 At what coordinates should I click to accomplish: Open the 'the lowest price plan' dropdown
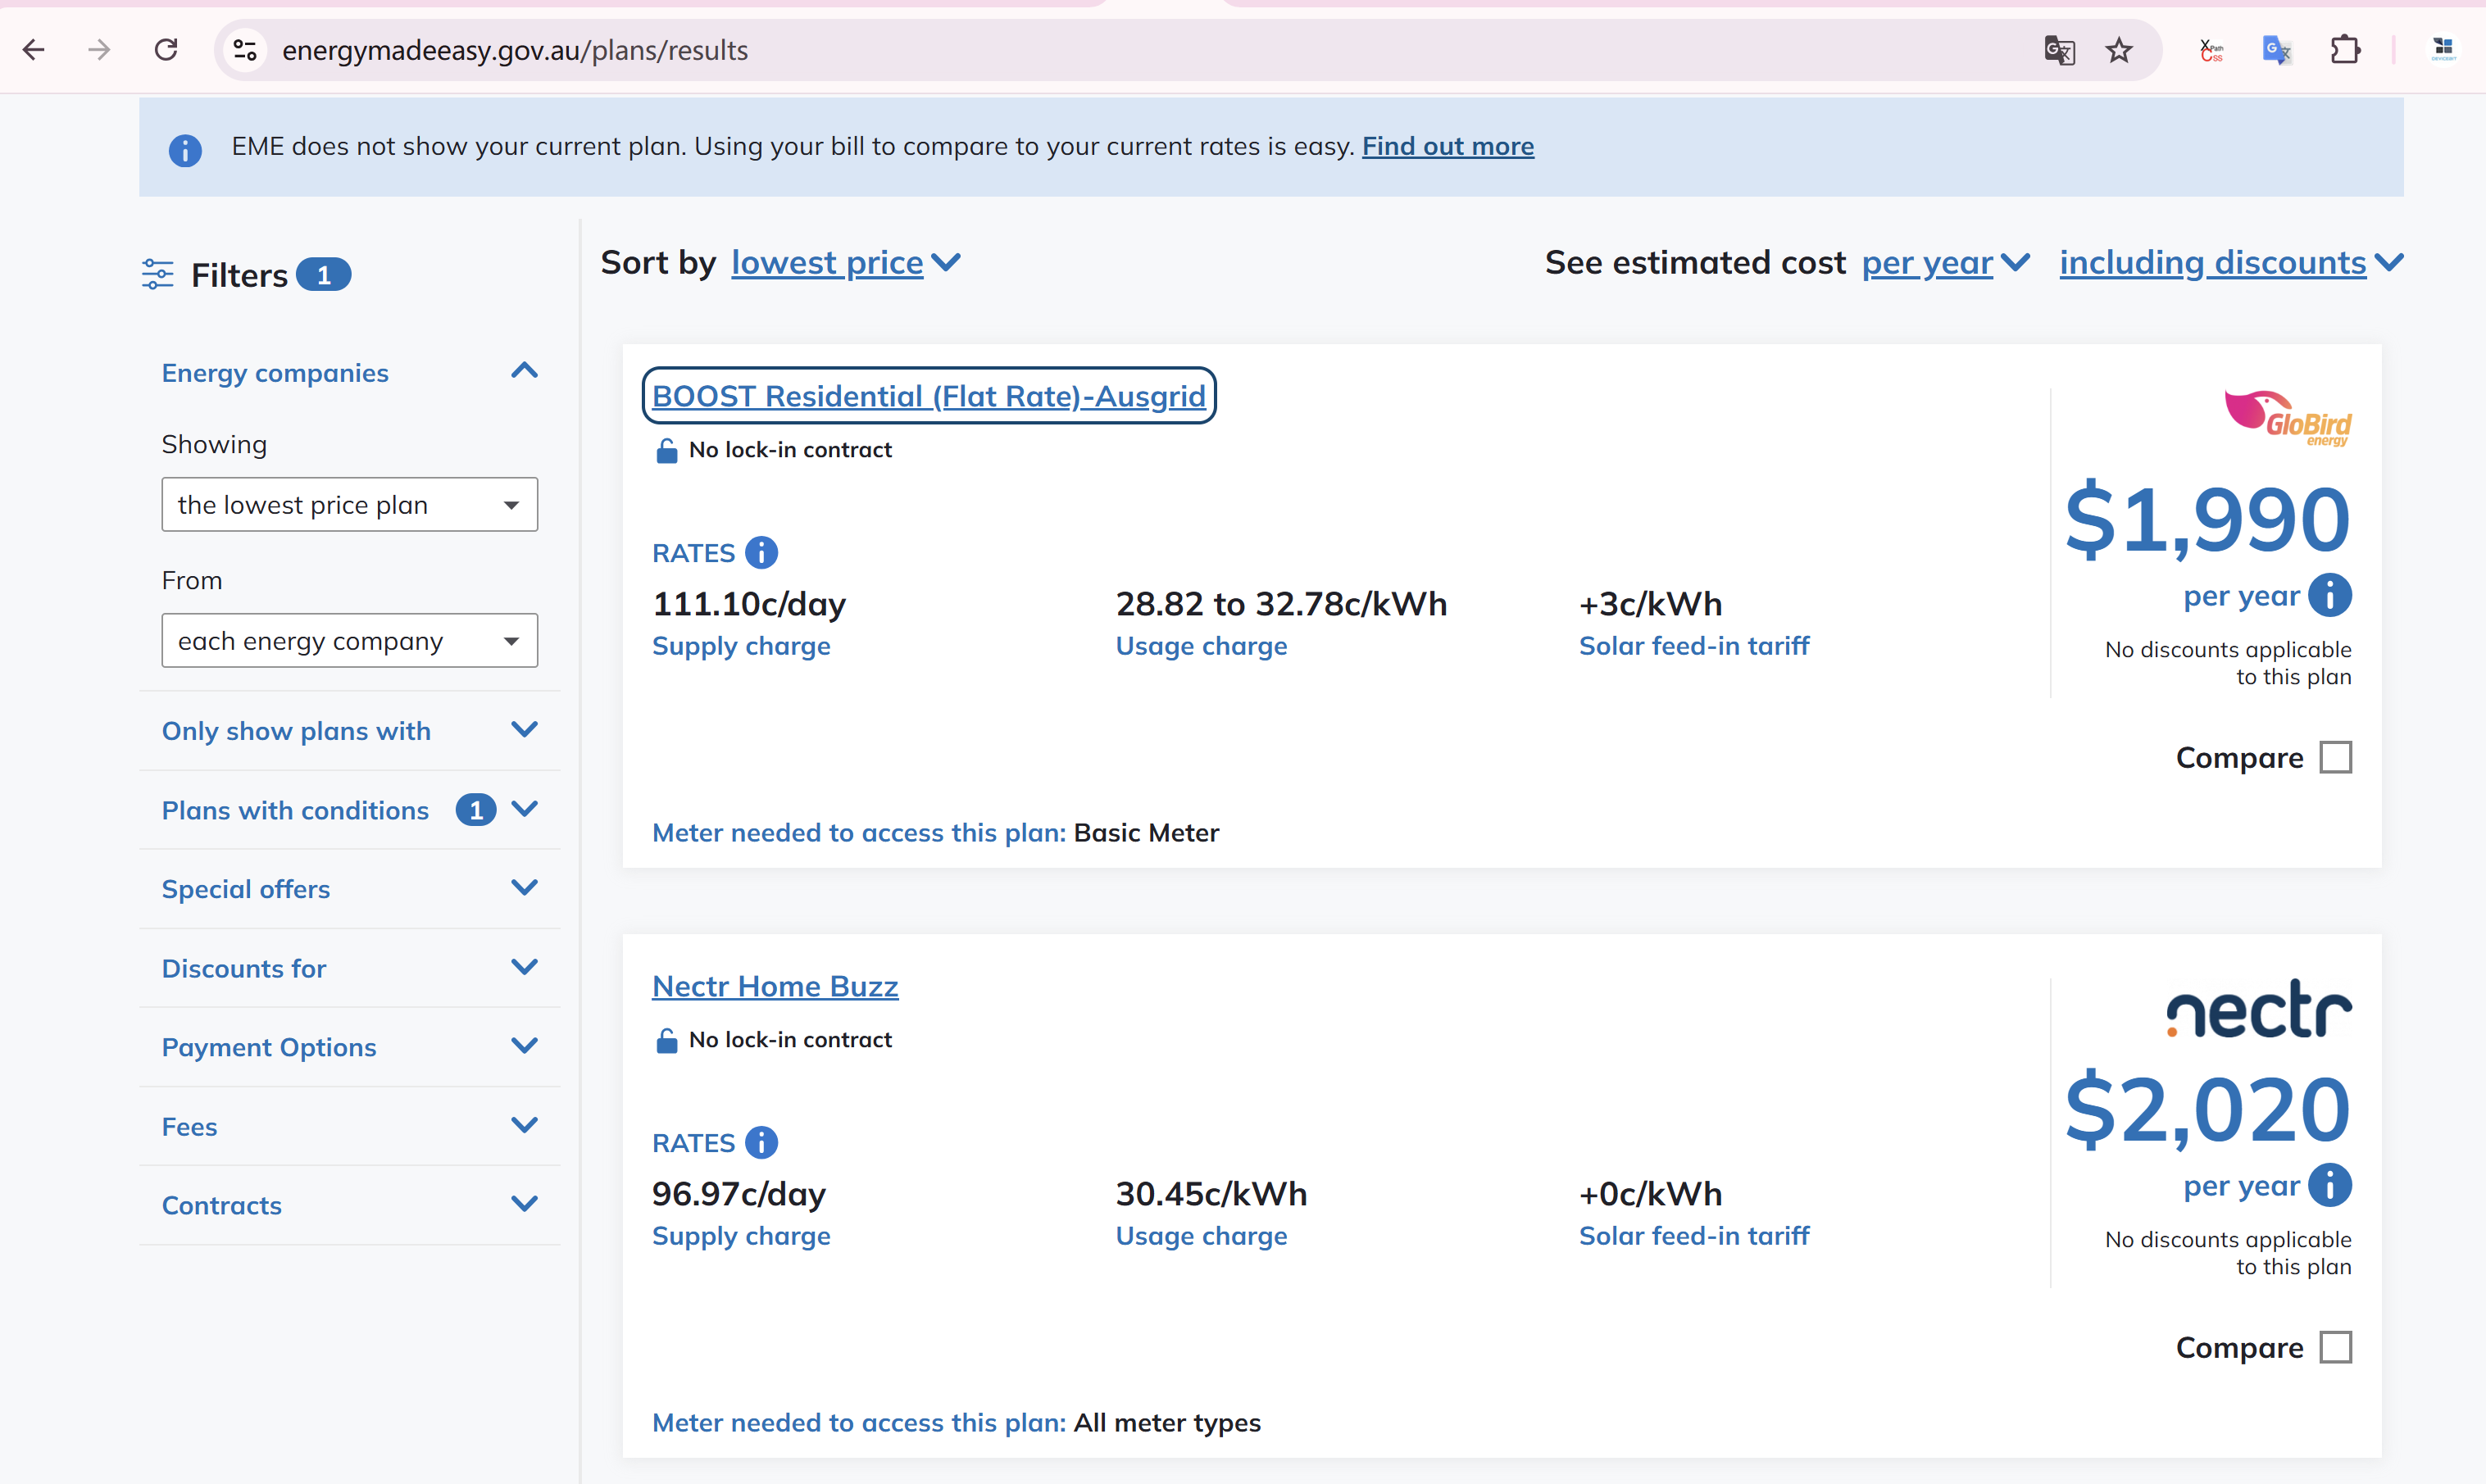[x=349, y=505]
